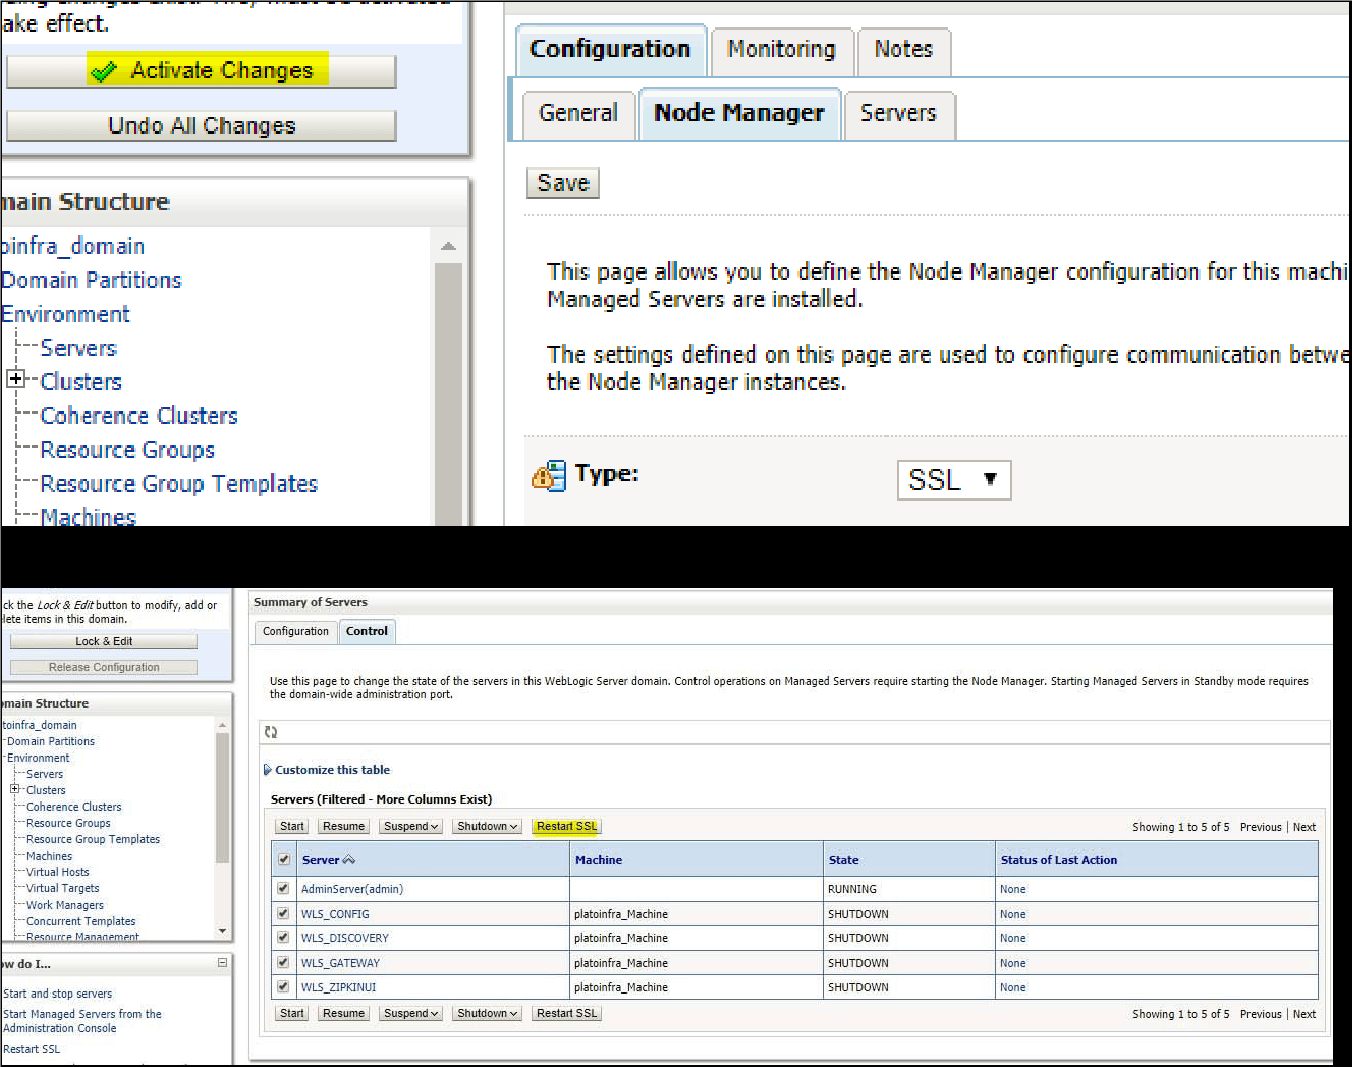Toggle the WLS_CONFIG row checkbox

[x=283, y=913]
